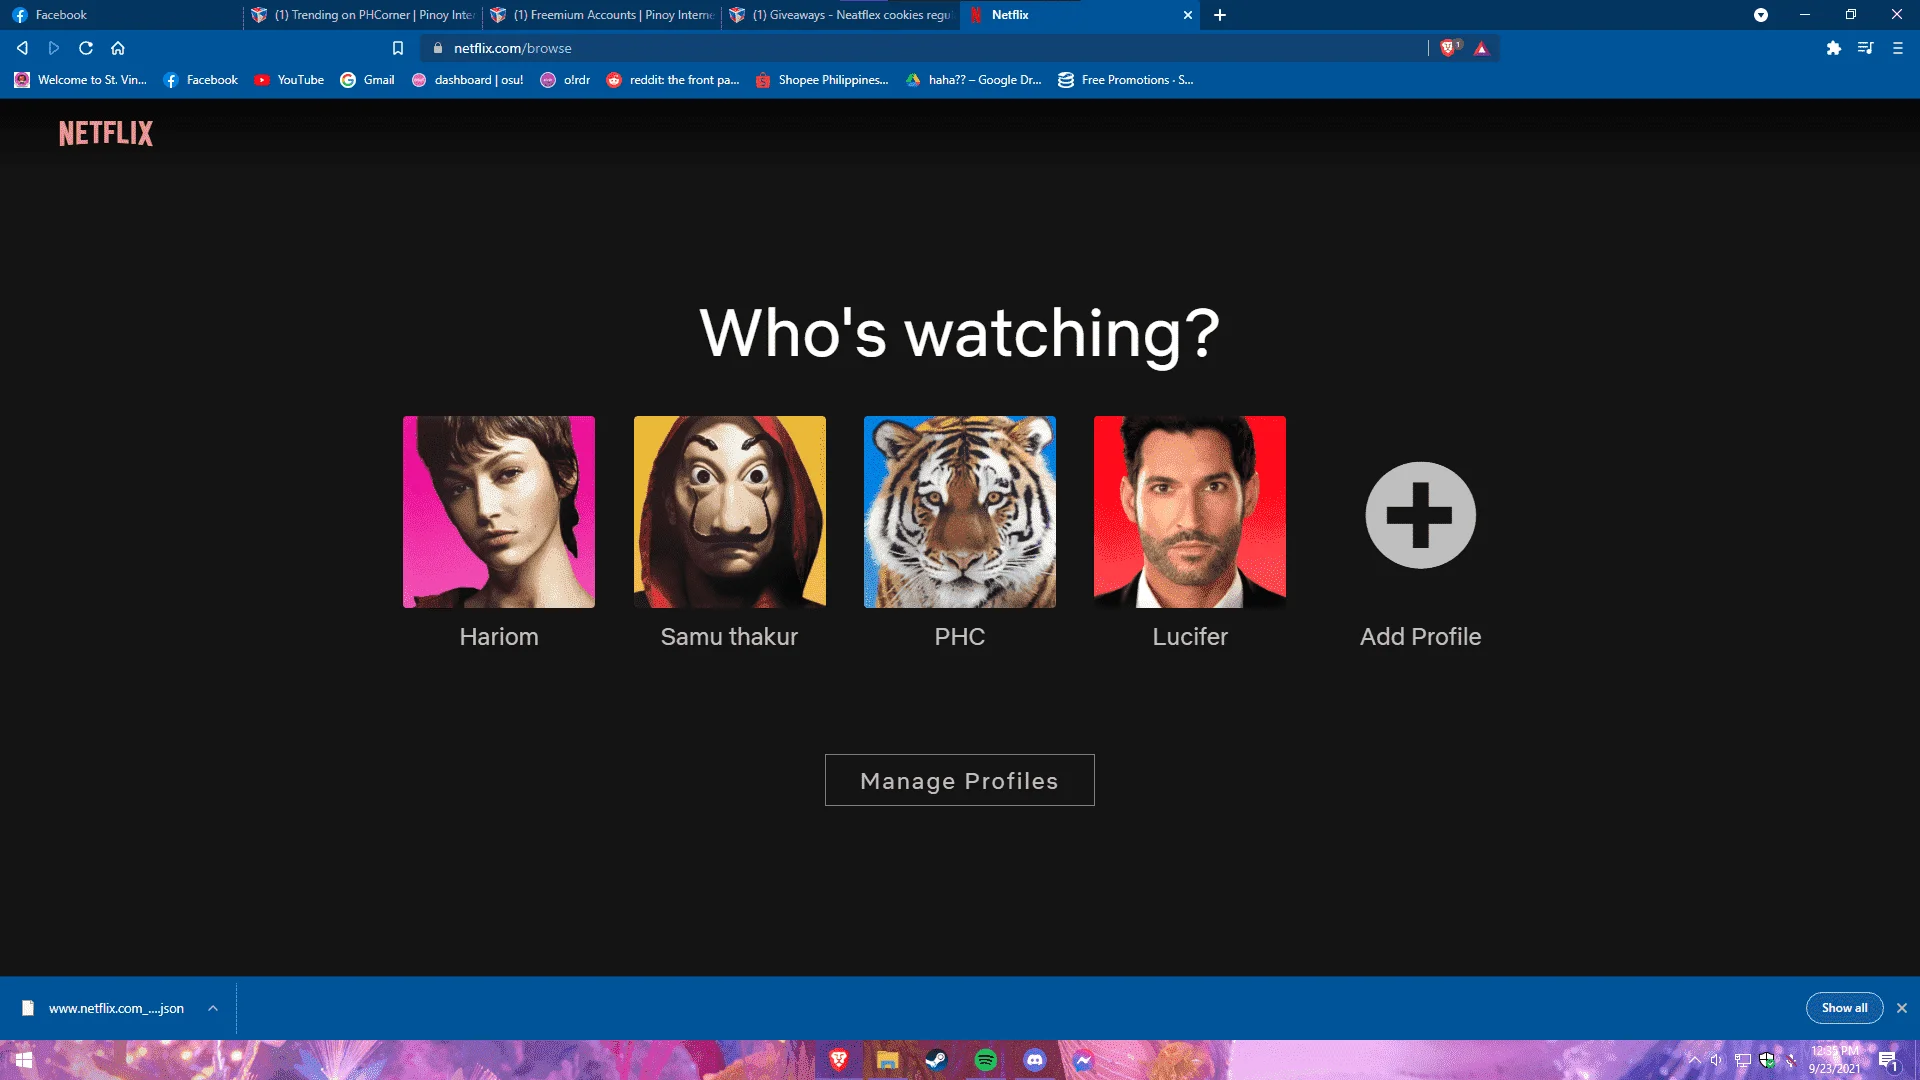Click the Add Profile plus icon
The image size is (1920, 1080).
(x=1420, y=515)
